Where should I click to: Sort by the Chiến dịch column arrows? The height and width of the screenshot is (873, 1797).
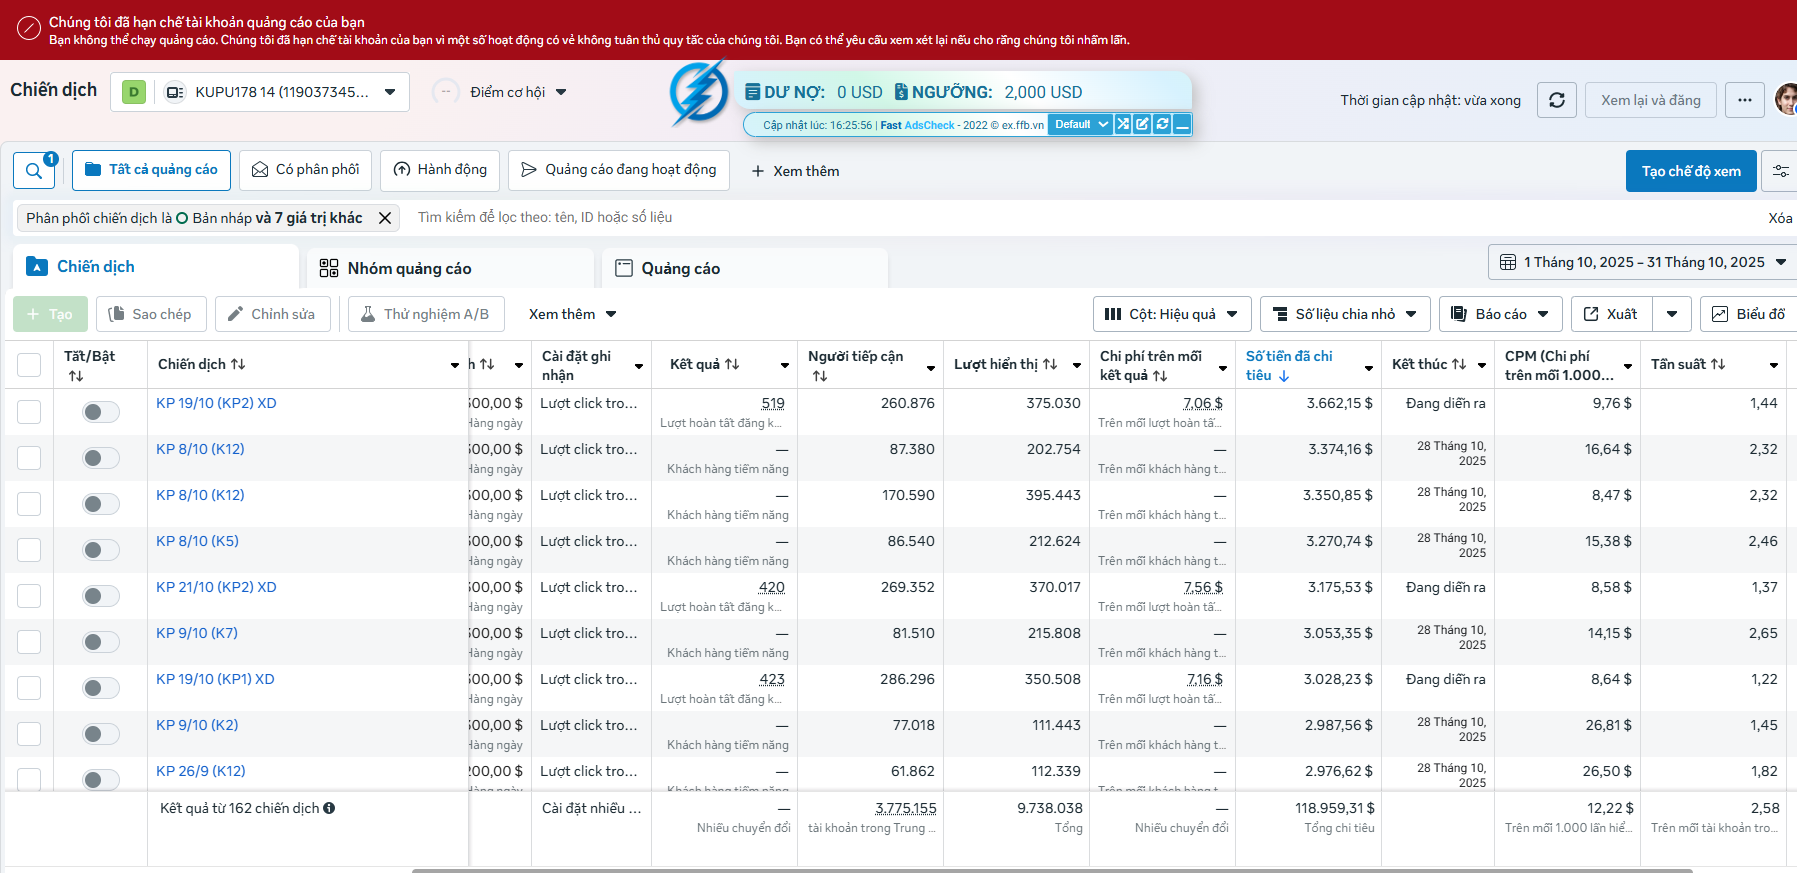coord(238,364)
